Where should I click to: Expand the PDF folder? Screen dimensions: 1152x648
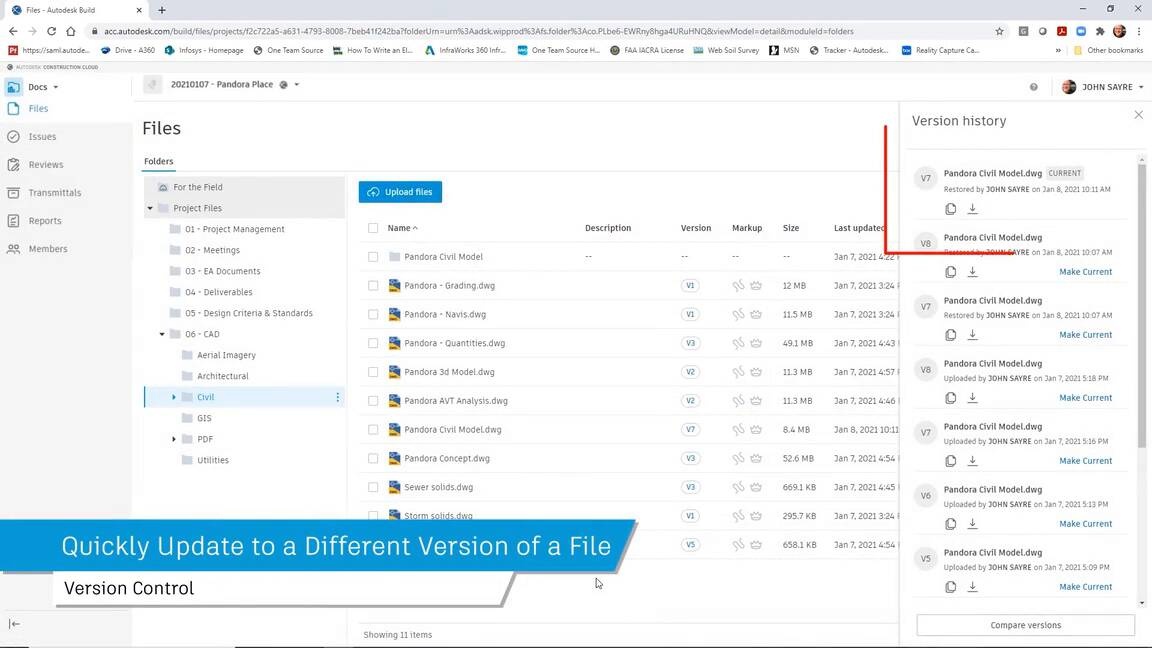(174, 439)
